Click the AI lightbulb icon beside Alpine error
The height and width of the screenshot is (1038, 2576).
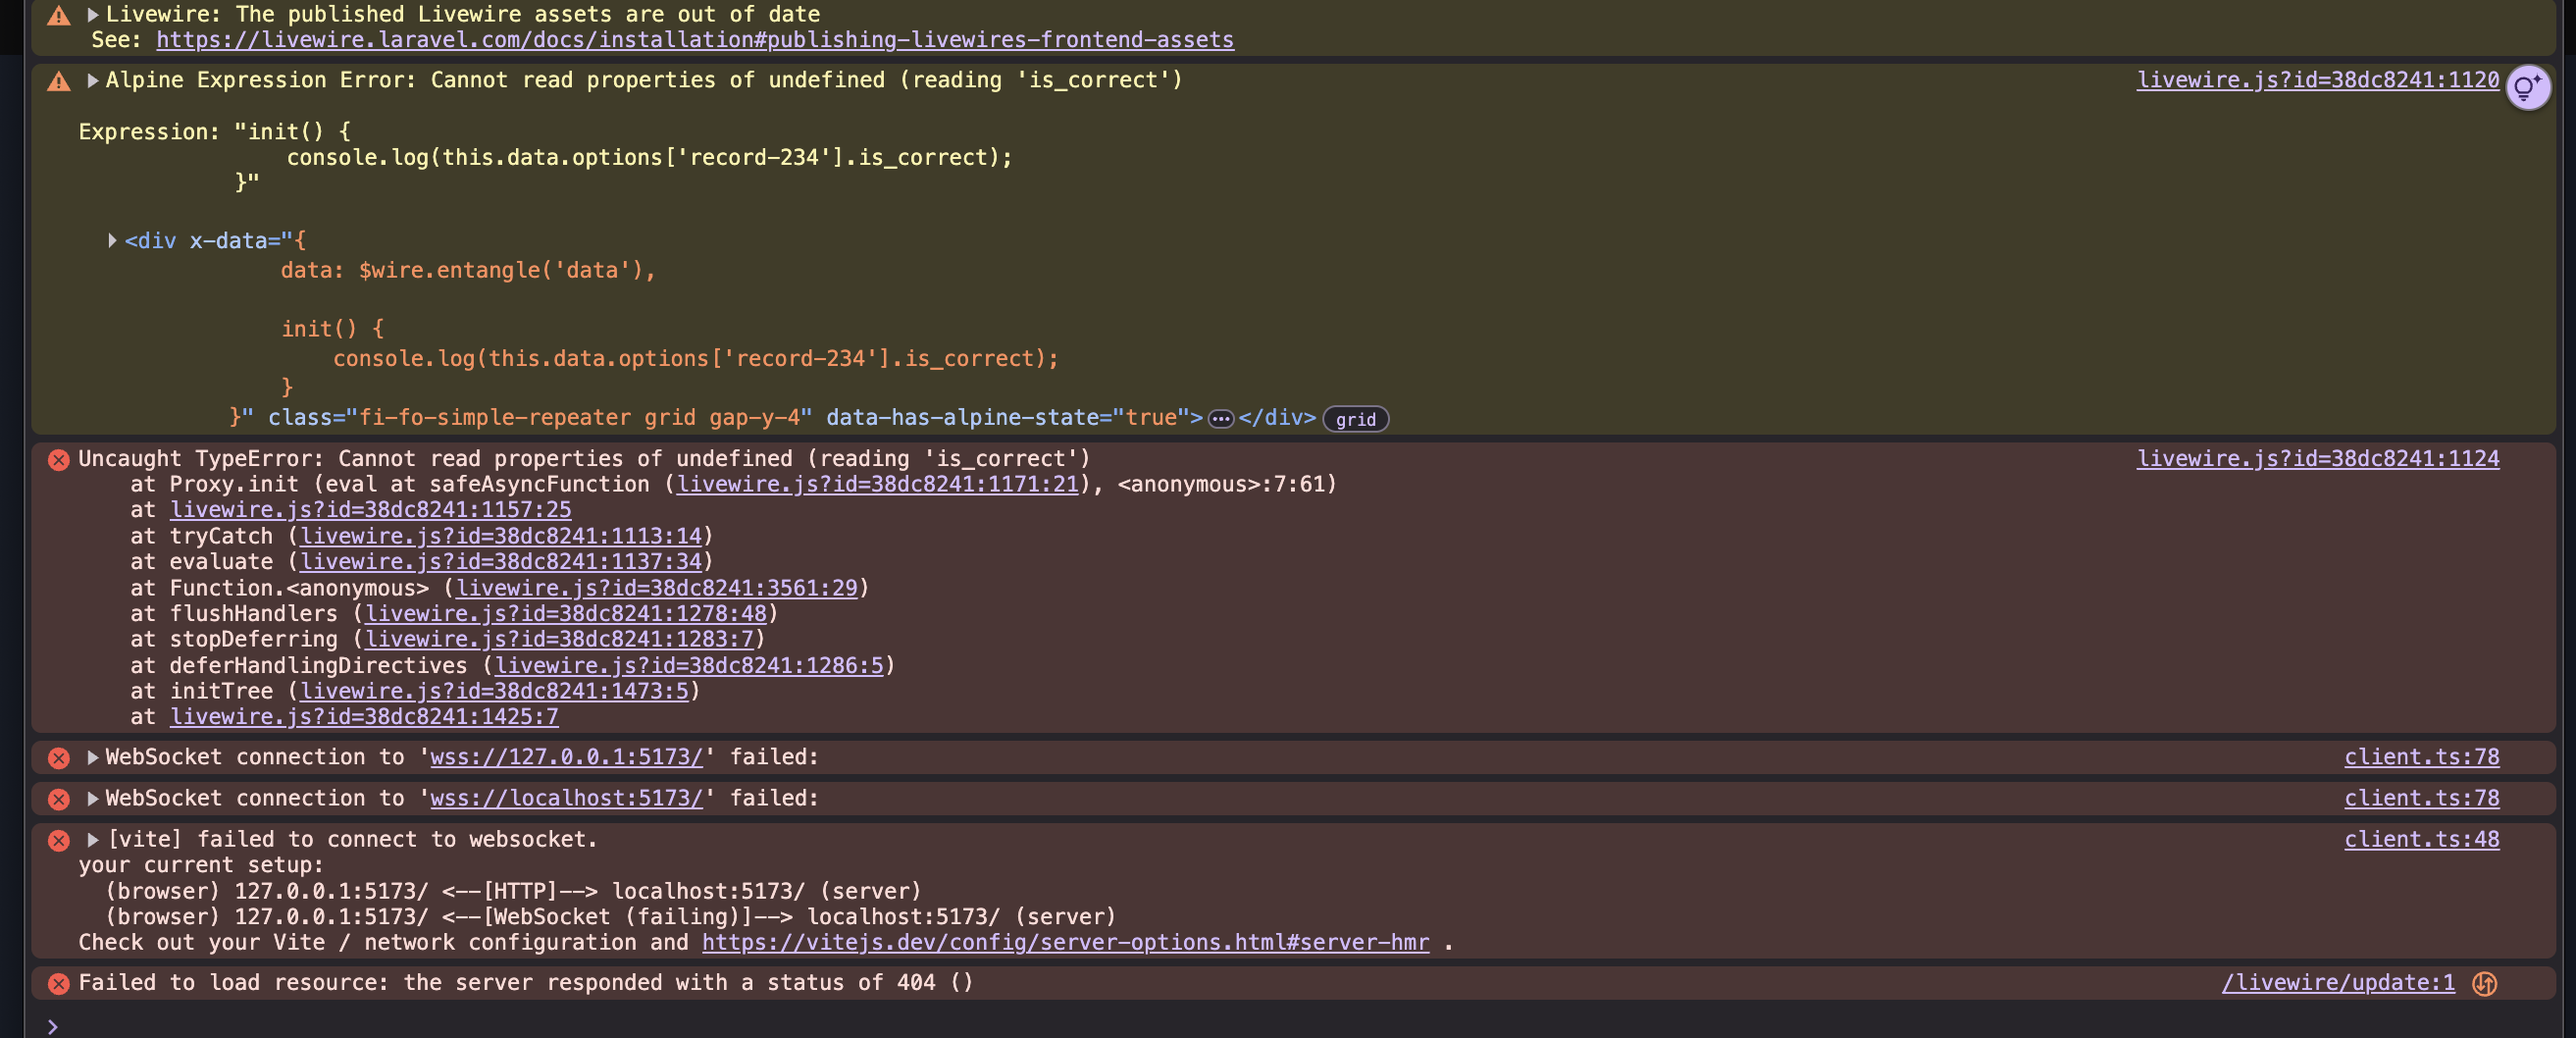click(x=2527, y=88)
